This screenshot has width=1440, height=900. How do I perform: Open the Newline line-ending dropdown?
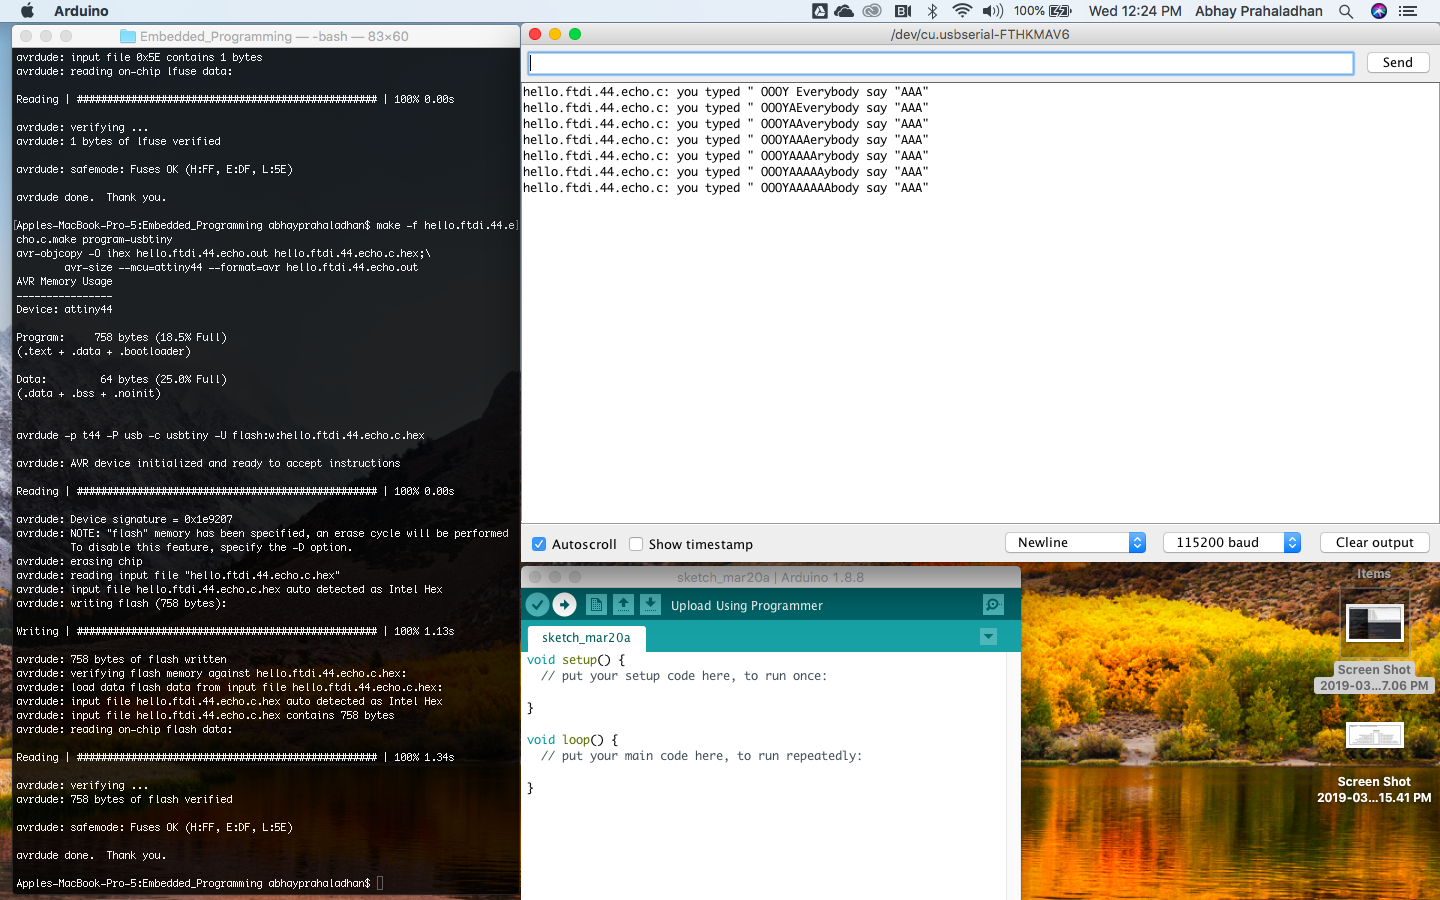(x=1075, y=542)
